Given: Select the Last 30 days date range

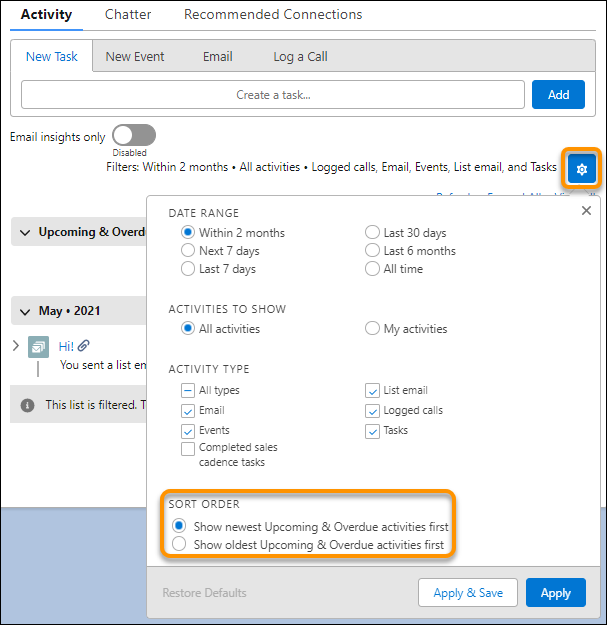Looking at the screenshot, I should click(372, 233).
